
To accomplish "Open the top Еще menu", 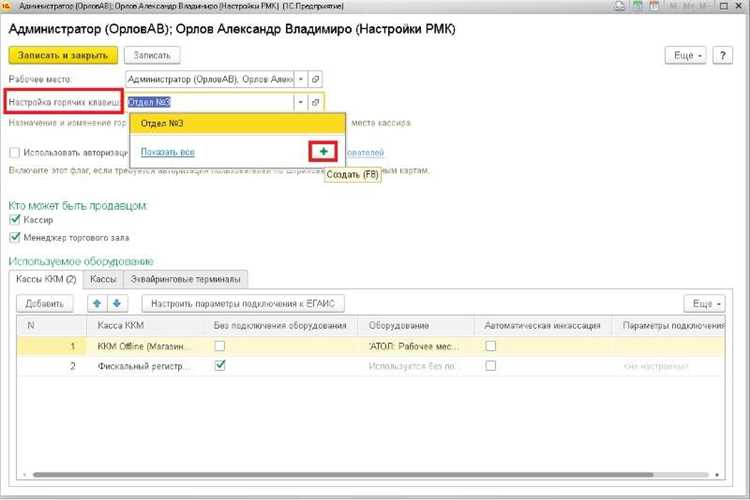I will [685, 56].
